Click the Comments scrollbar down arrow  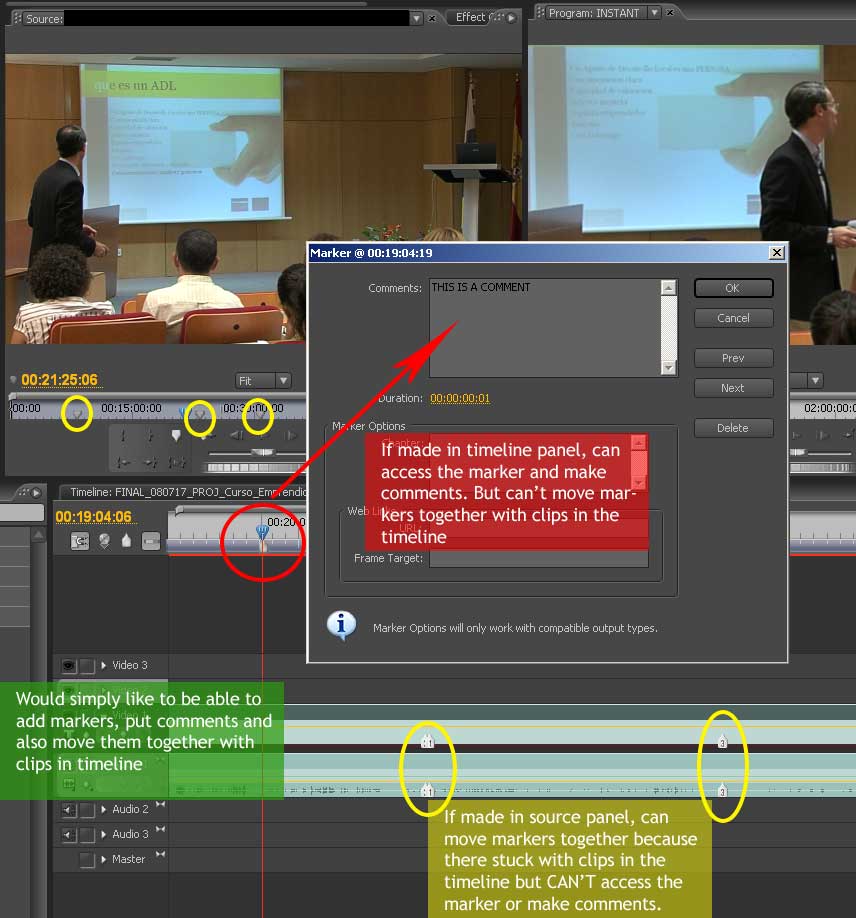click(x=669, y=368)
